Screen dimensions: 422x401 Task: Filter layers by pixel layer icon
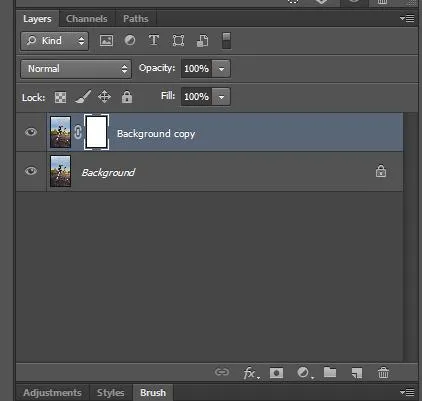pos(106,41)
